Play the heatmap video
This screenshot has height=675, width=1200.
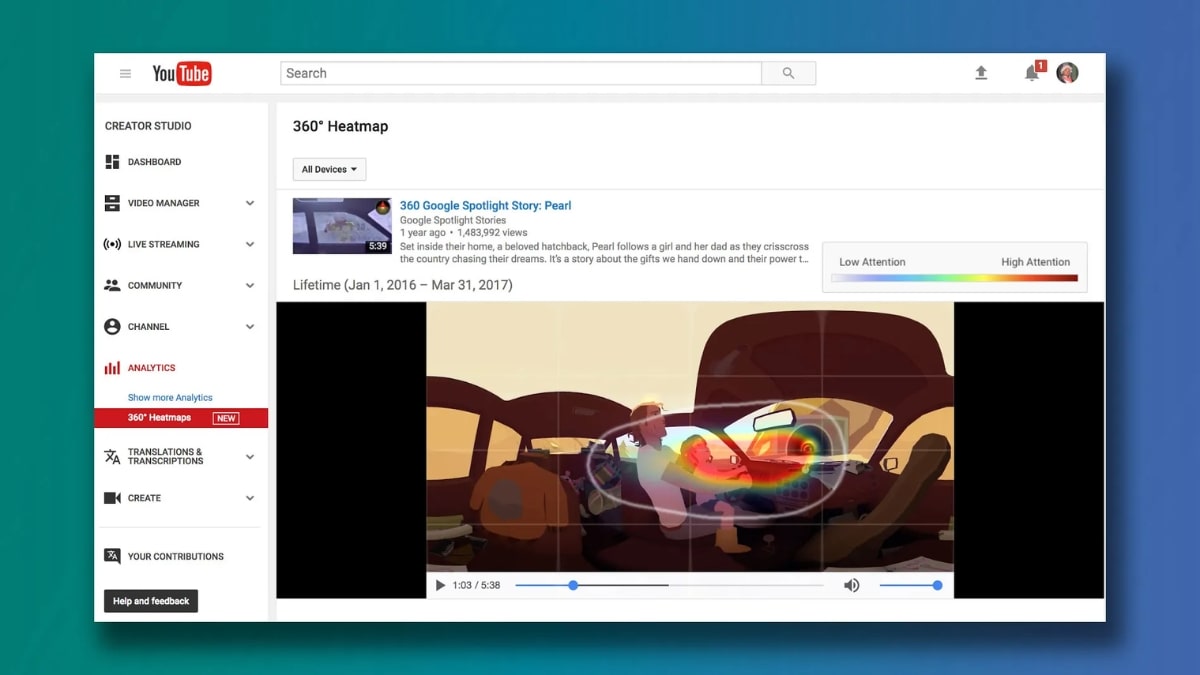440,585
